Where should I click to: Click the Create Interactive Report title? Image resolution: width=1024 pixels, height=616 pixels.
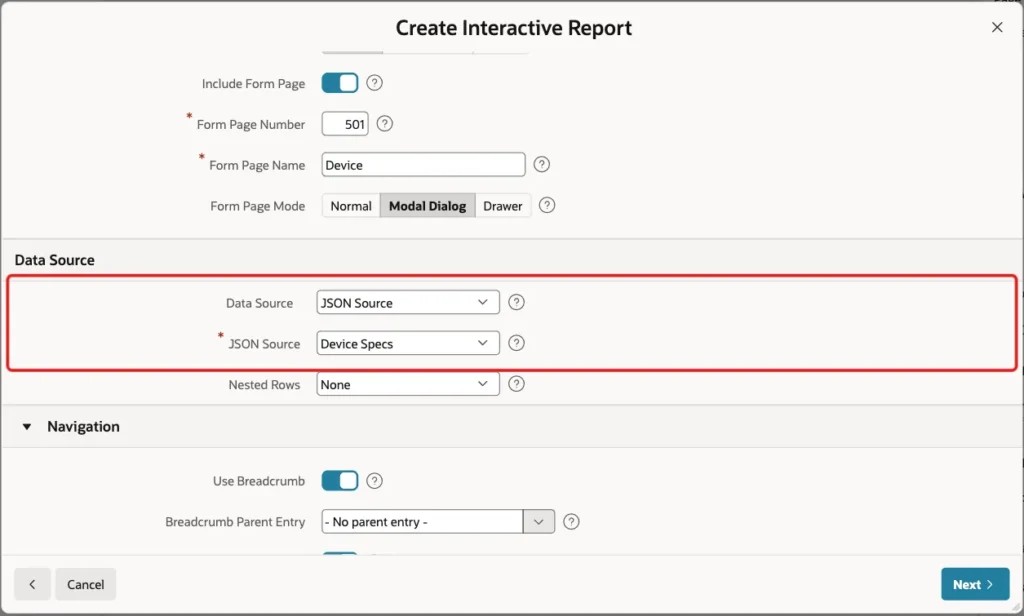(514, 28)
